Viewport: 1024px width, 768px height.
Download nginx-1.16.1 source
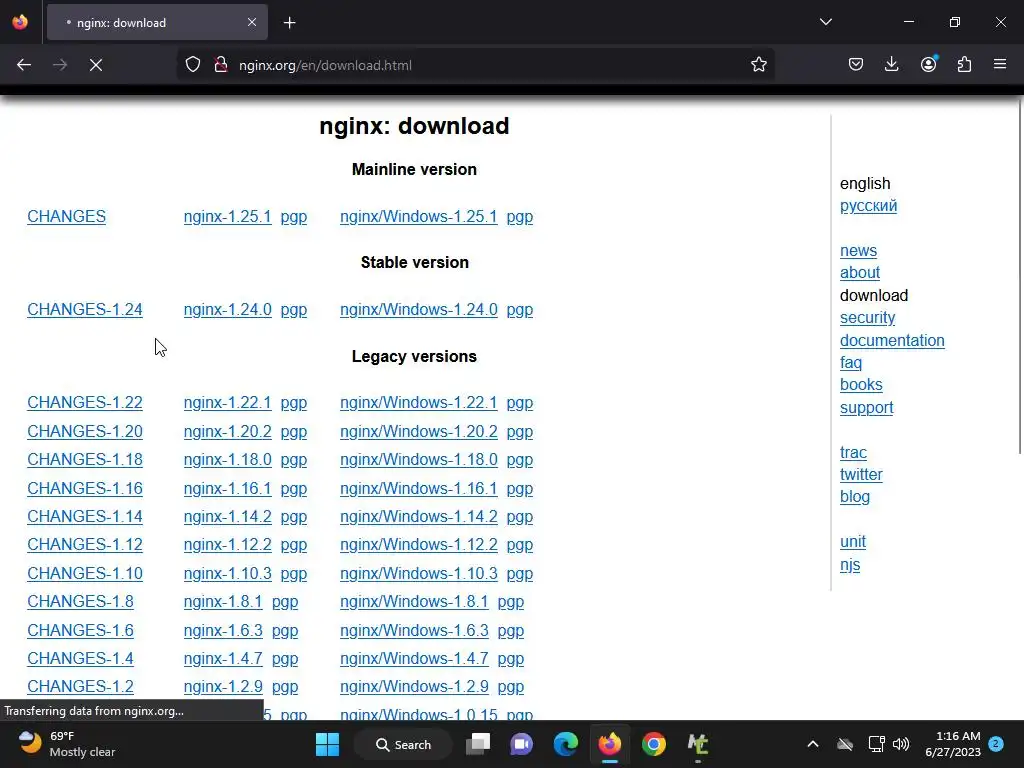(227, 488)
